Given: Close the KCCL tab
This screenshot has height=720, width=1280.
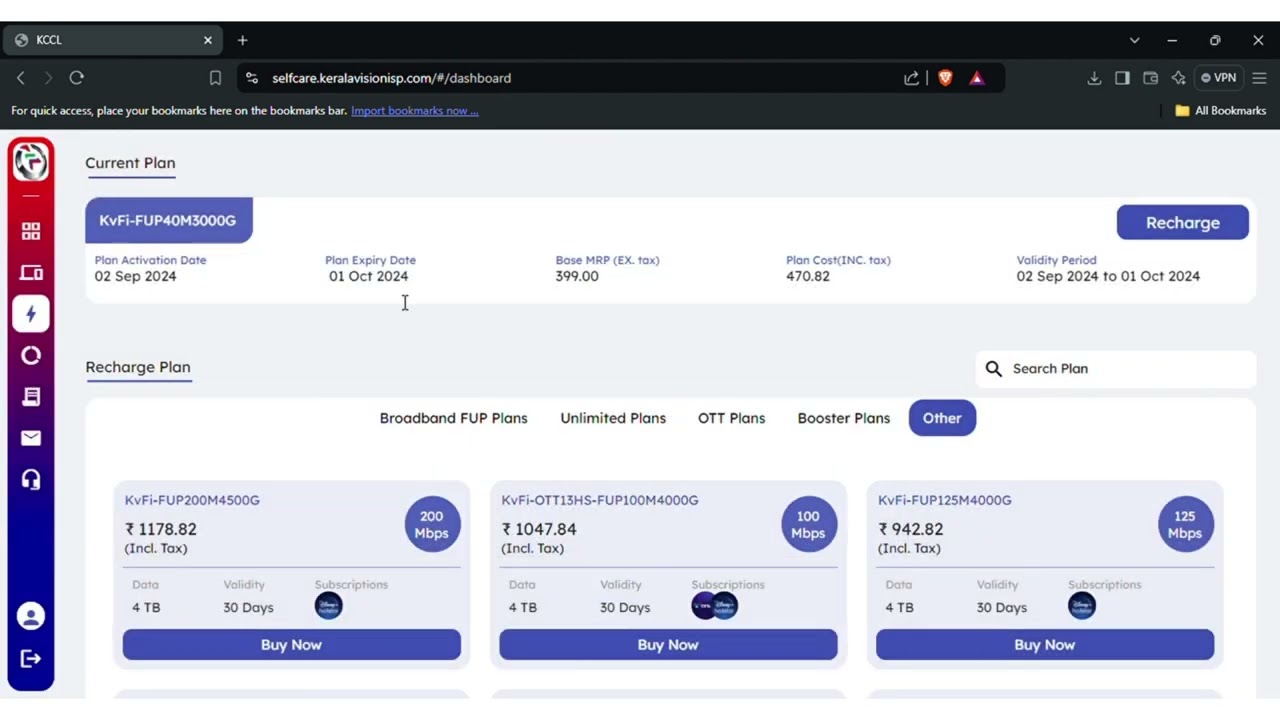Looking at the screenshot, I should [207, 40].
